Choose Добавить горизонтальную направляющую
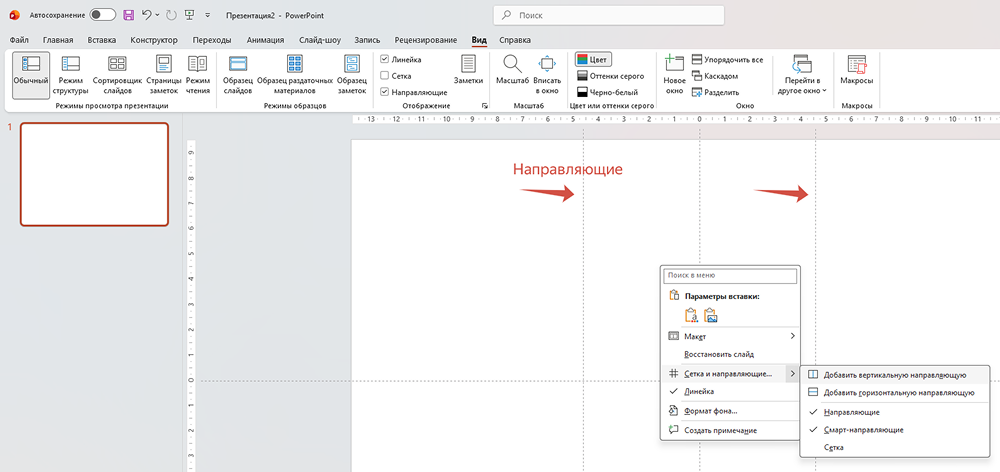 [894, 392]
